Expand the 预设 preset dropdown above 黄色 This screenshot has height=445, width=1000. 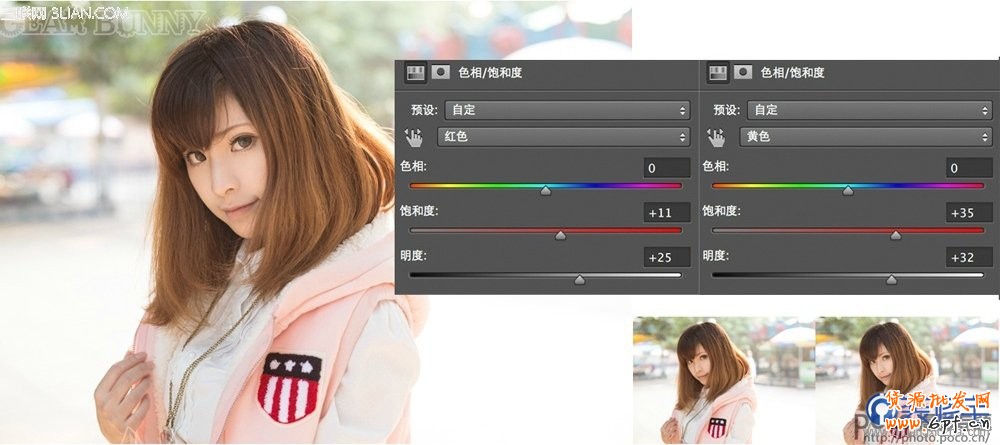click(x=865, y=110)
